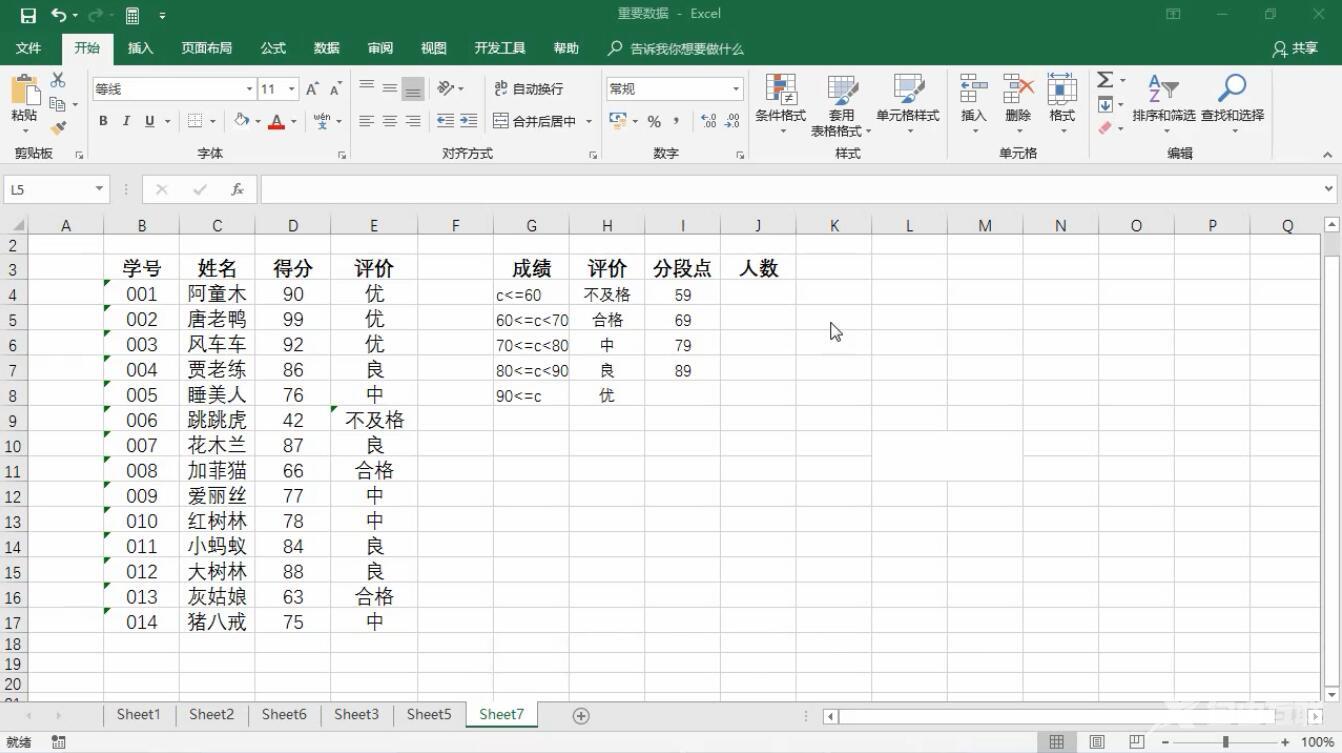1342x753 pixels.
Task: Open the number format dropdown (常规)
Action: 736,89
